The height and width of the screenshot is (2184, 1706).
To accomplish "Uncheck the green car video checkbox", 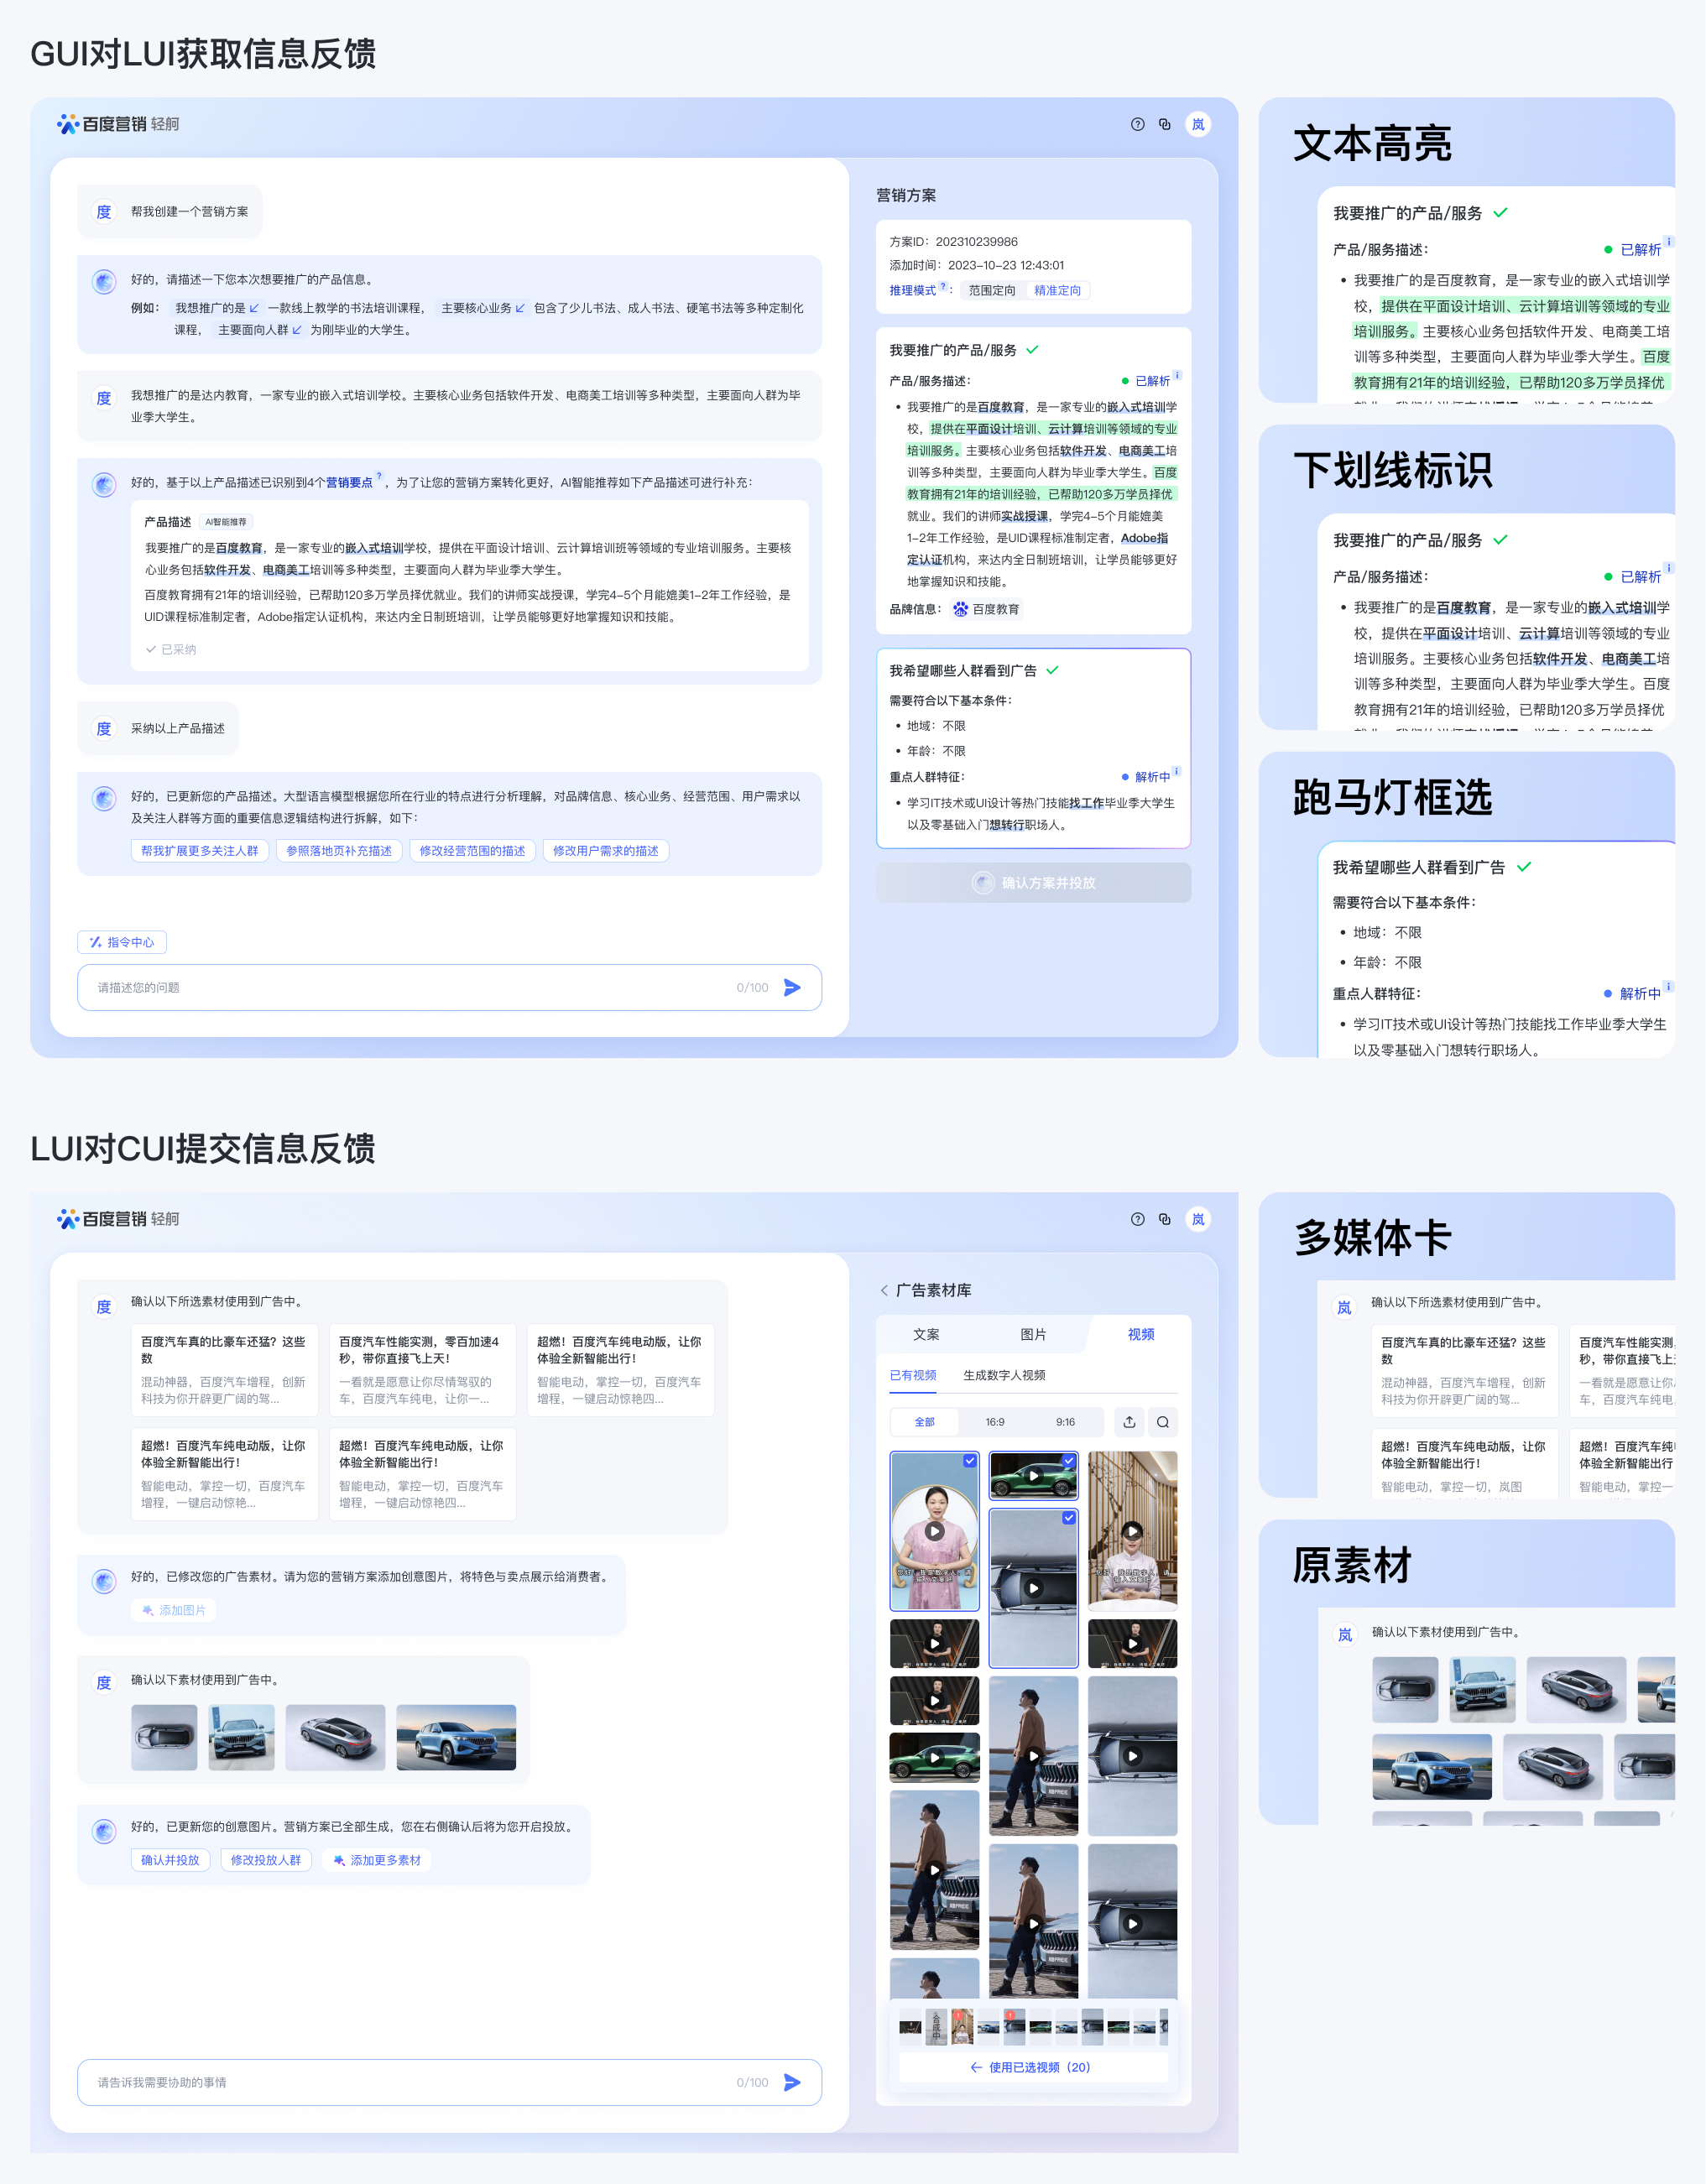I will click(x=1068, y=1461).
